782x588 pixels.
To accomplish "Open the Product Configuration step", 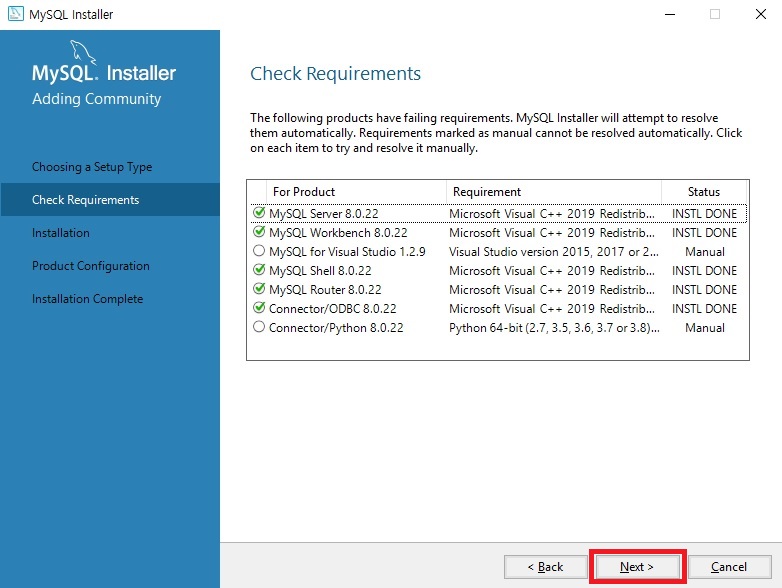I will tap(91, 265).
